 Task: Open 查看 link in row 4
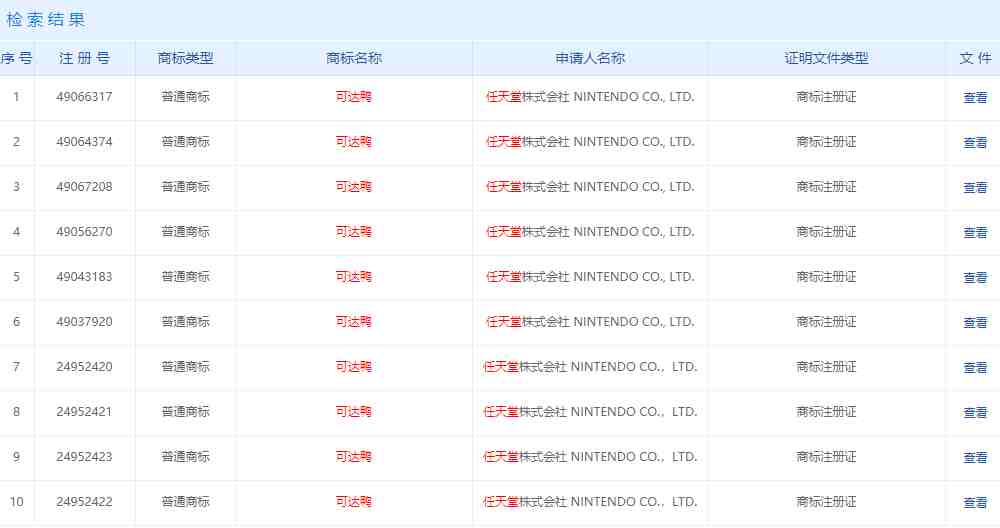pyautogui.click(x=975, y=233)
